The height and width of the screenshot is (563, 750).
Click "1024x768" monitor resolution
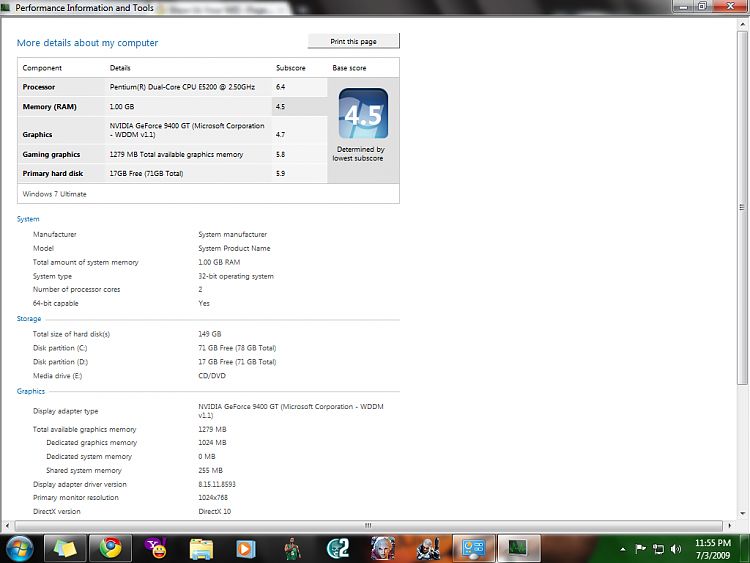tap(213, 497)
